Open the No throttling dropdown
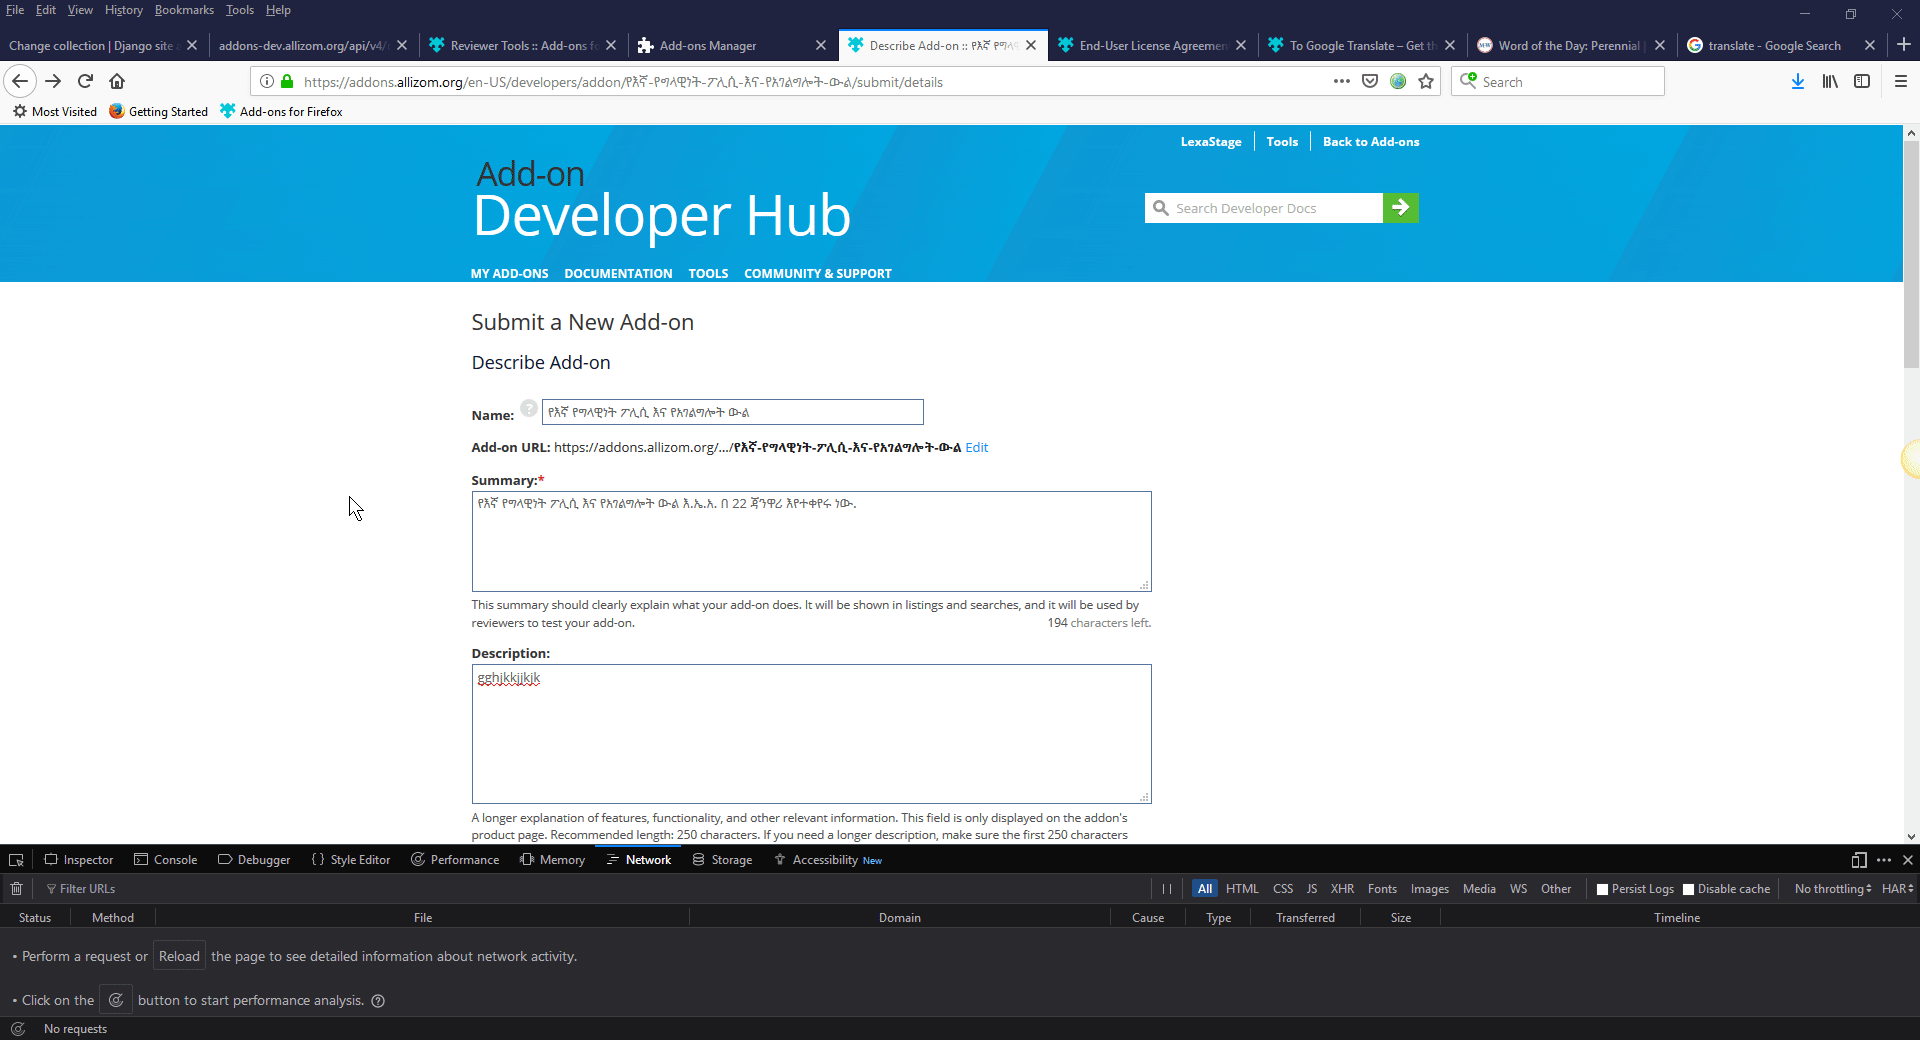Screen dimensions: 1920x1040 [1833, 889]
